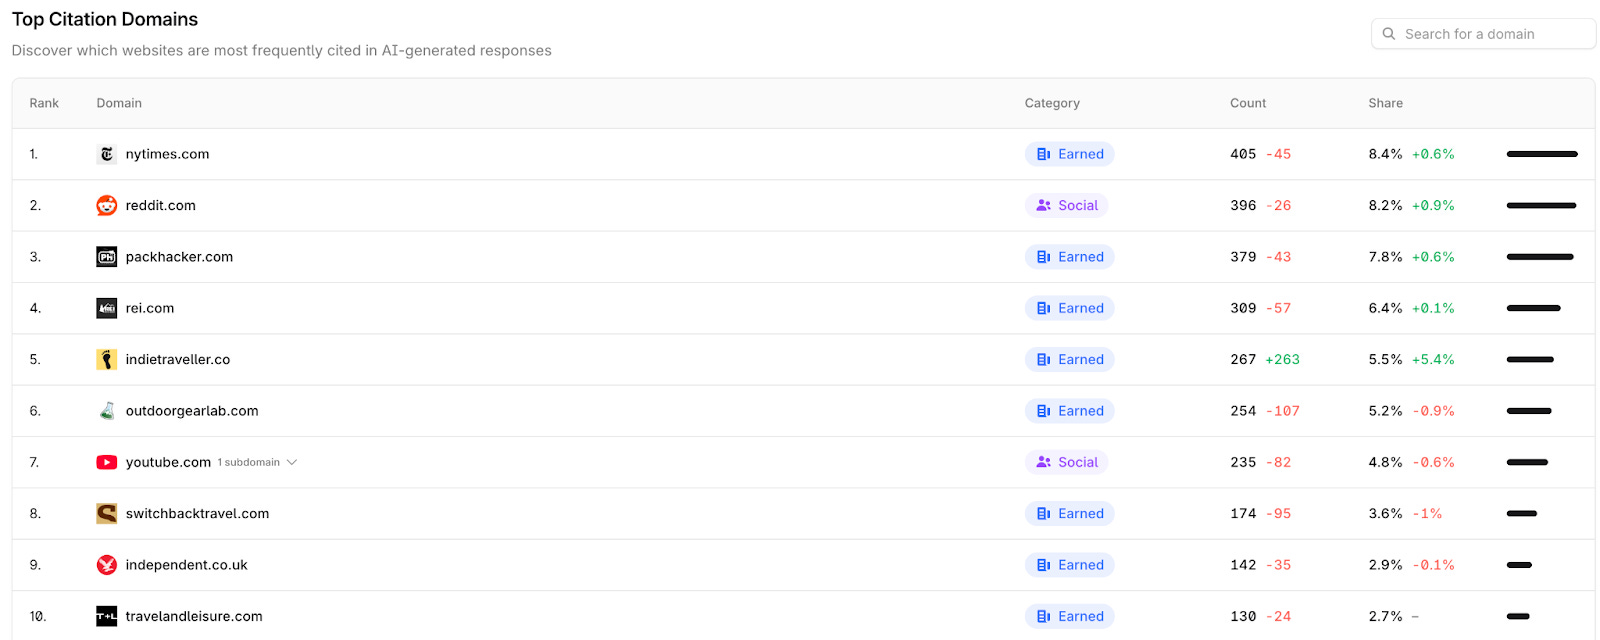
Task: Click share value 3.6%
Action: click(x=1385, y=513)
